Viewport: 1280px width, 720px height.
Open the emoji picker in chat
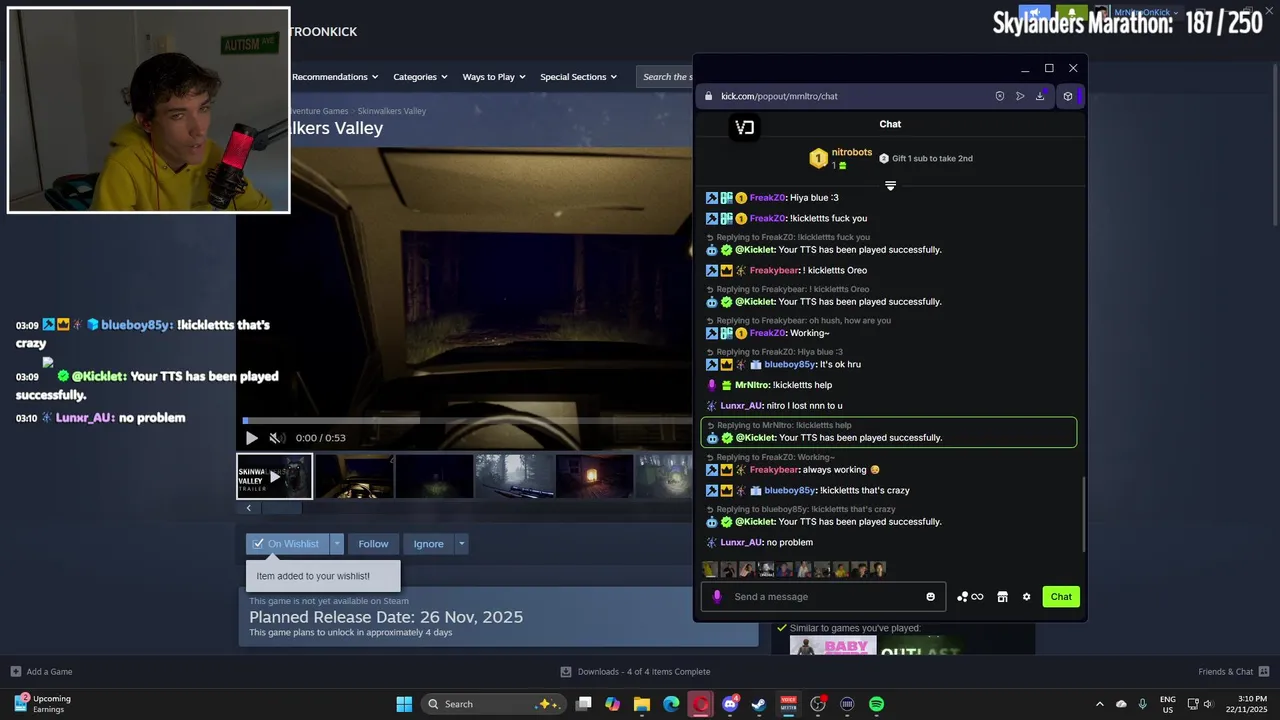point(930,597)
